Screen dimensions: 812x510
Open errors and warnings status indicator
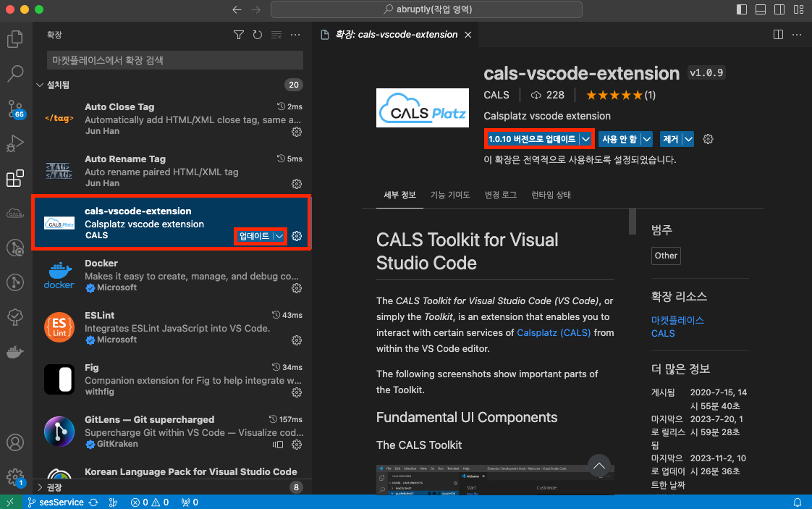150,502
